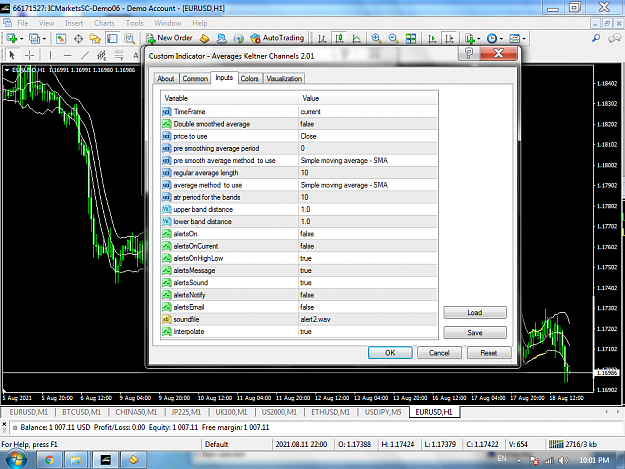The height and width of the screenshot is (469, 625).
Task: Select the Fibonacci retracement tool
Action: click(x=119, y=55)
